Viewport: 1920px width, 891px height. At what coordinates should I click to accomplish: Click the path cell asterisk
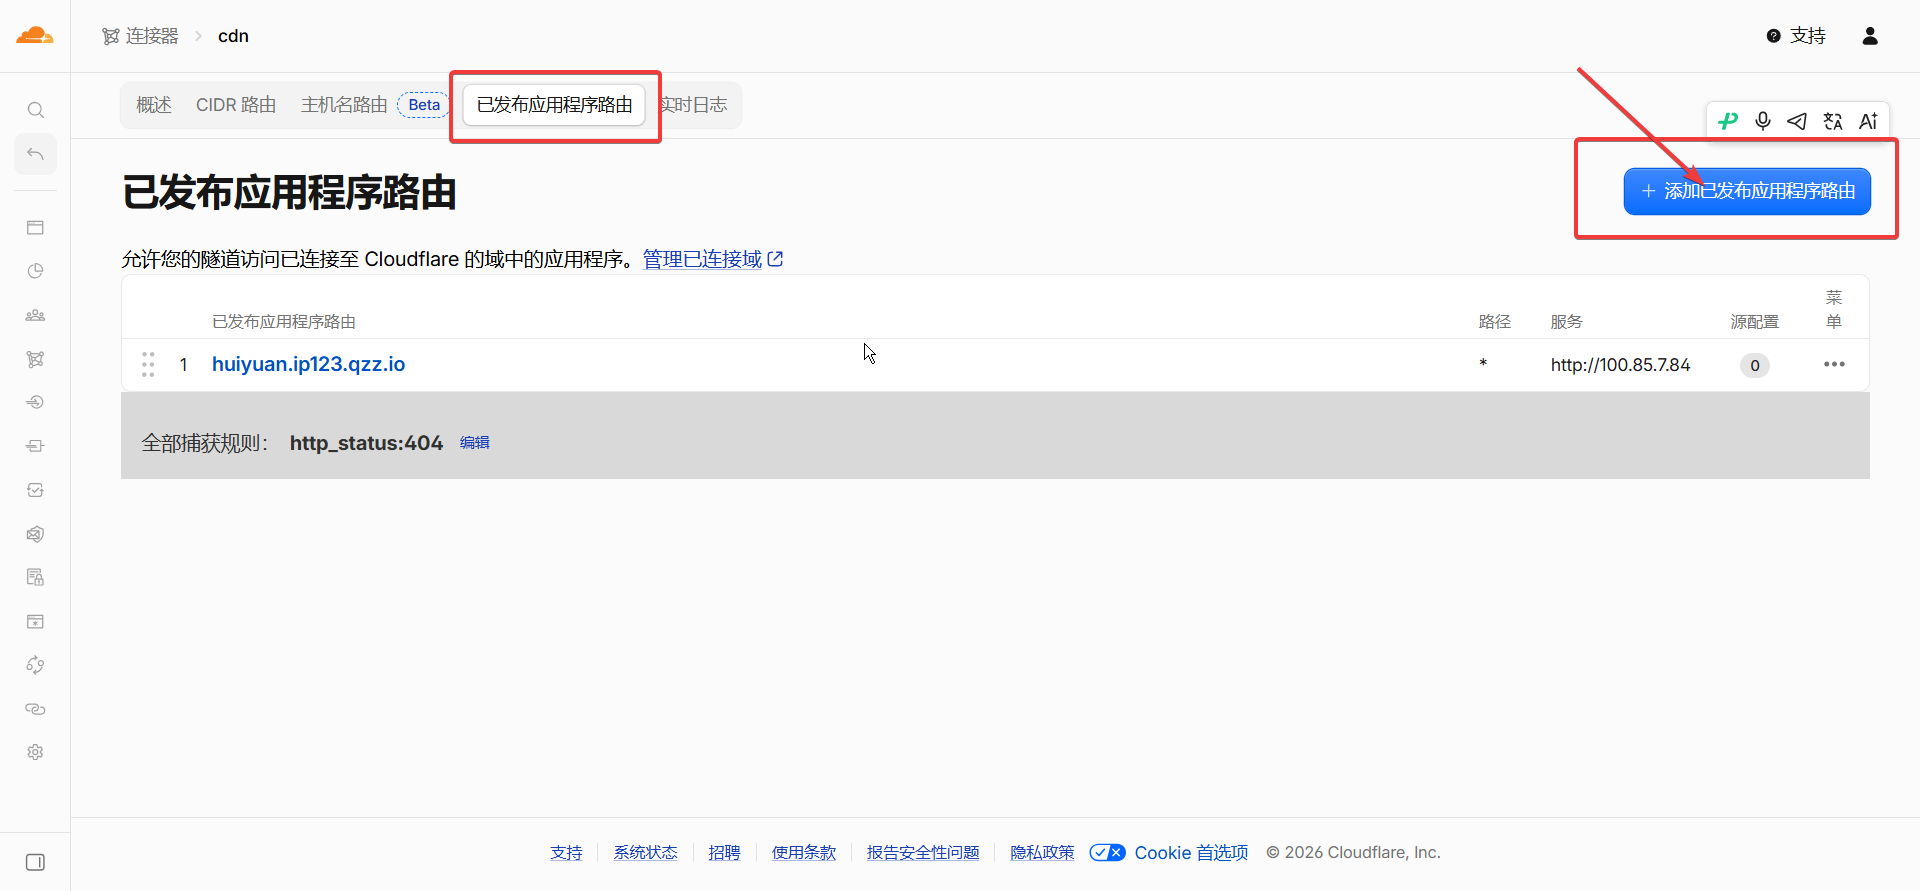pyautogui.click(x=1483, y=364)
